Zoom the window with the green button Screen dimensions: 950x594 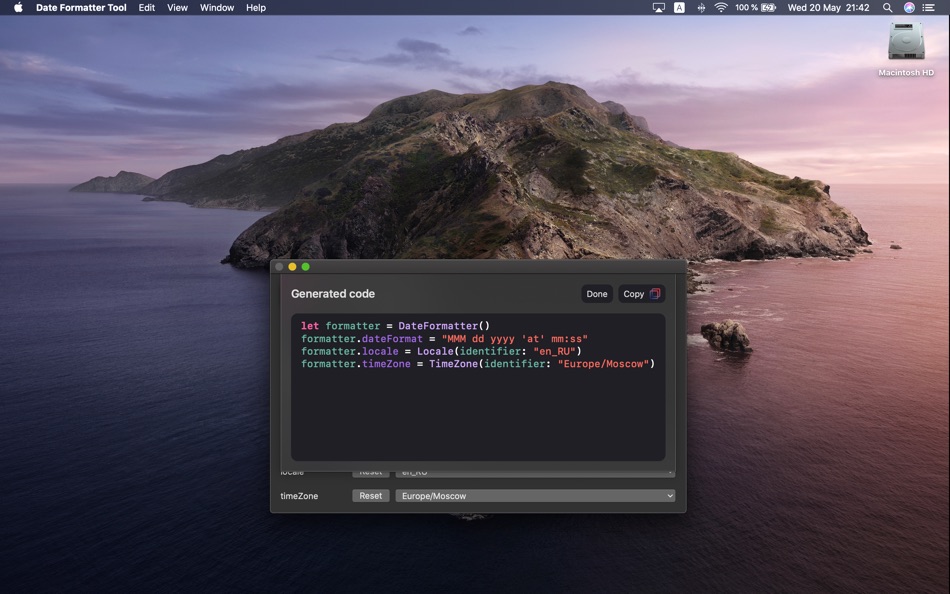click(x=305, y=266)
